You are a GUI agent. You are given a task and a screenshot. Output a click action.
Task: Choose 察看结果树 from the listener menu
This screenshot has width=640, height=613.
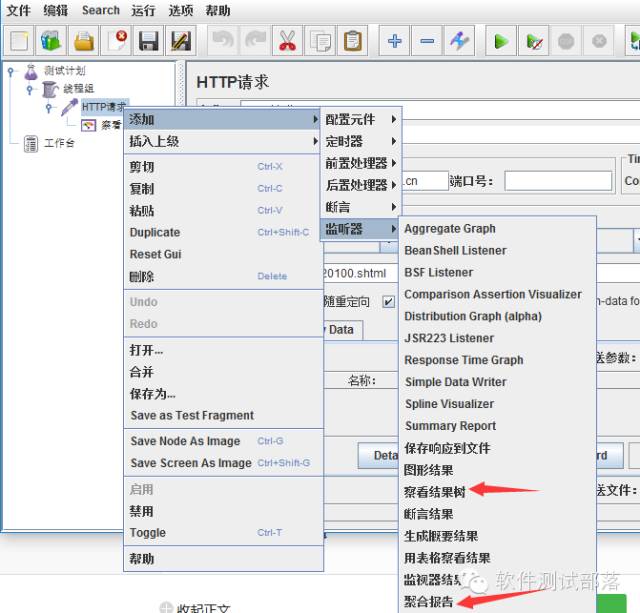coord(434,492)
